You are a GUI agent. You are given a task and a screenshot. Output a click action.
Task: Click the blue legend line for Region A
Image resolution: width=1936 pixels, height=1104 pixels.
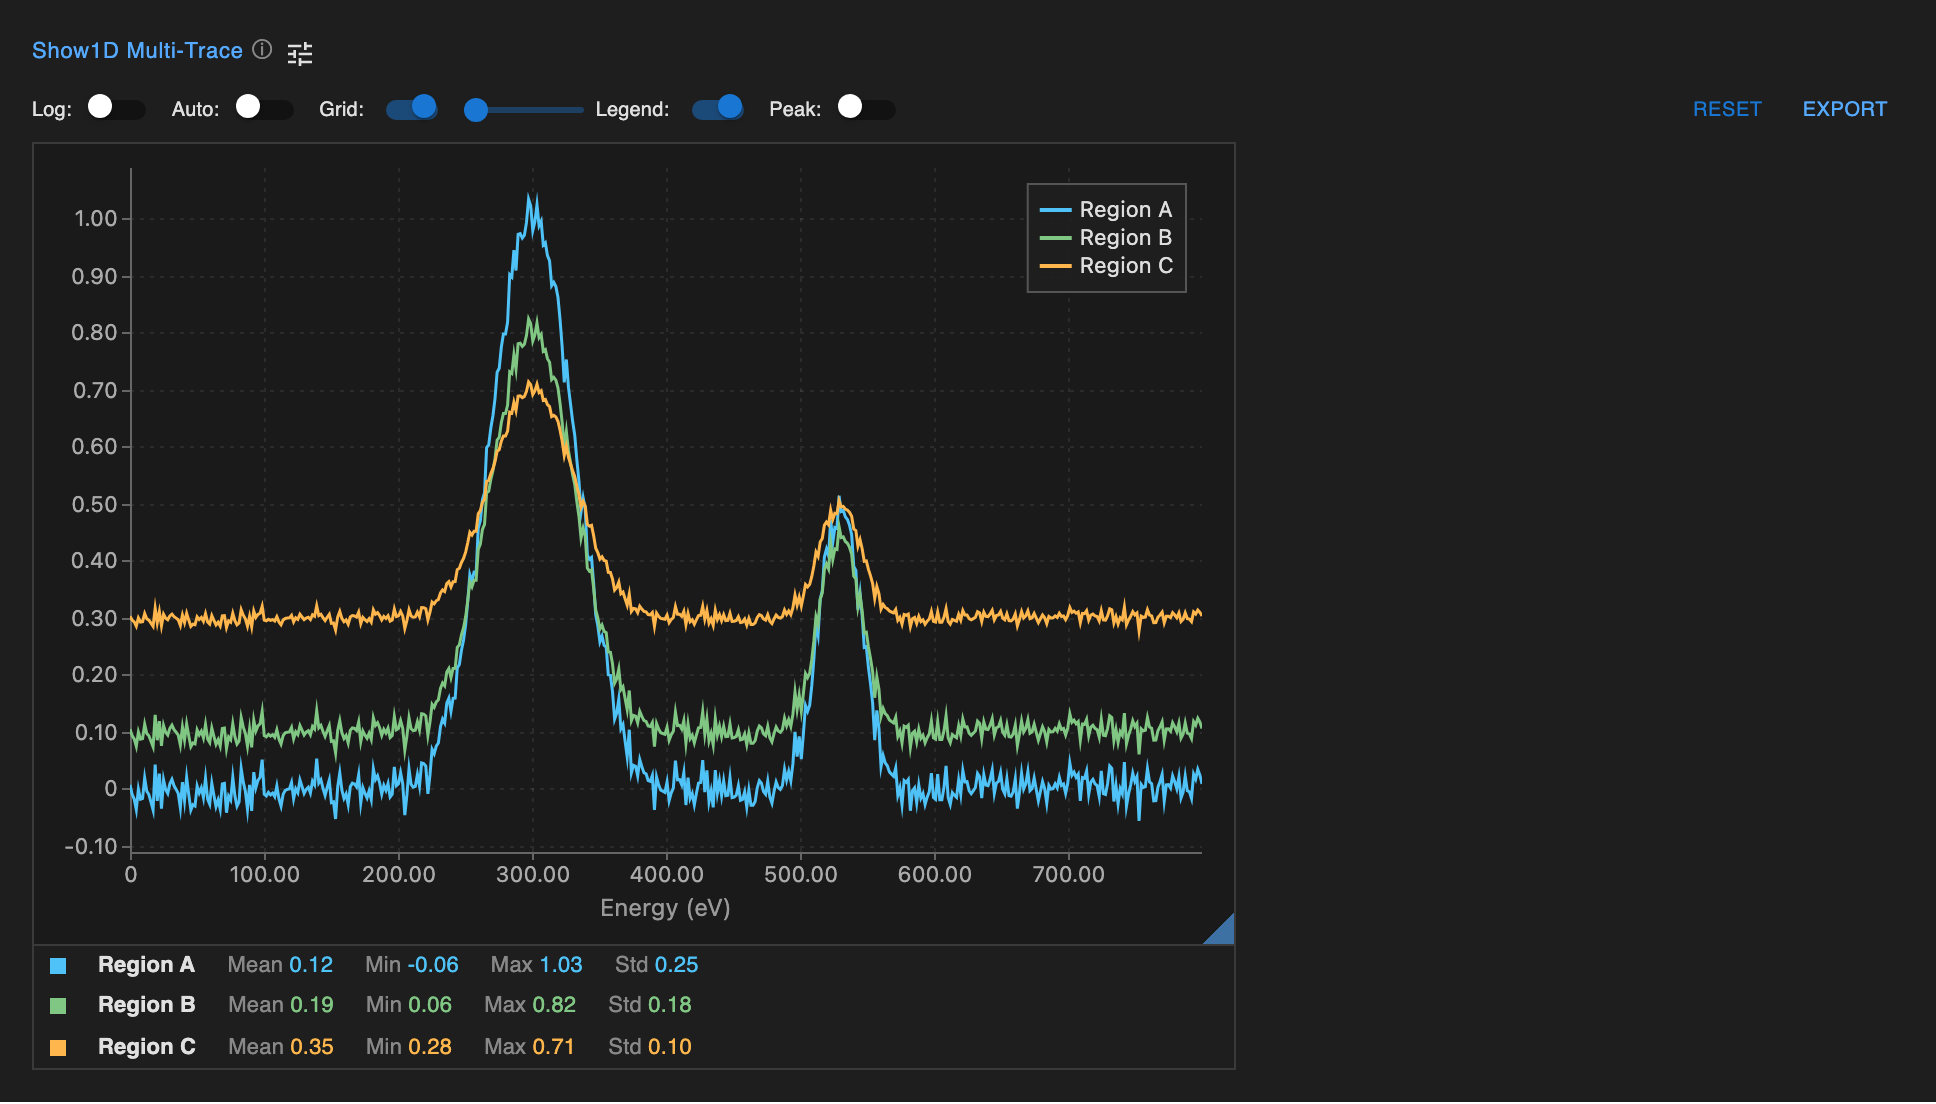(1057, 210)
